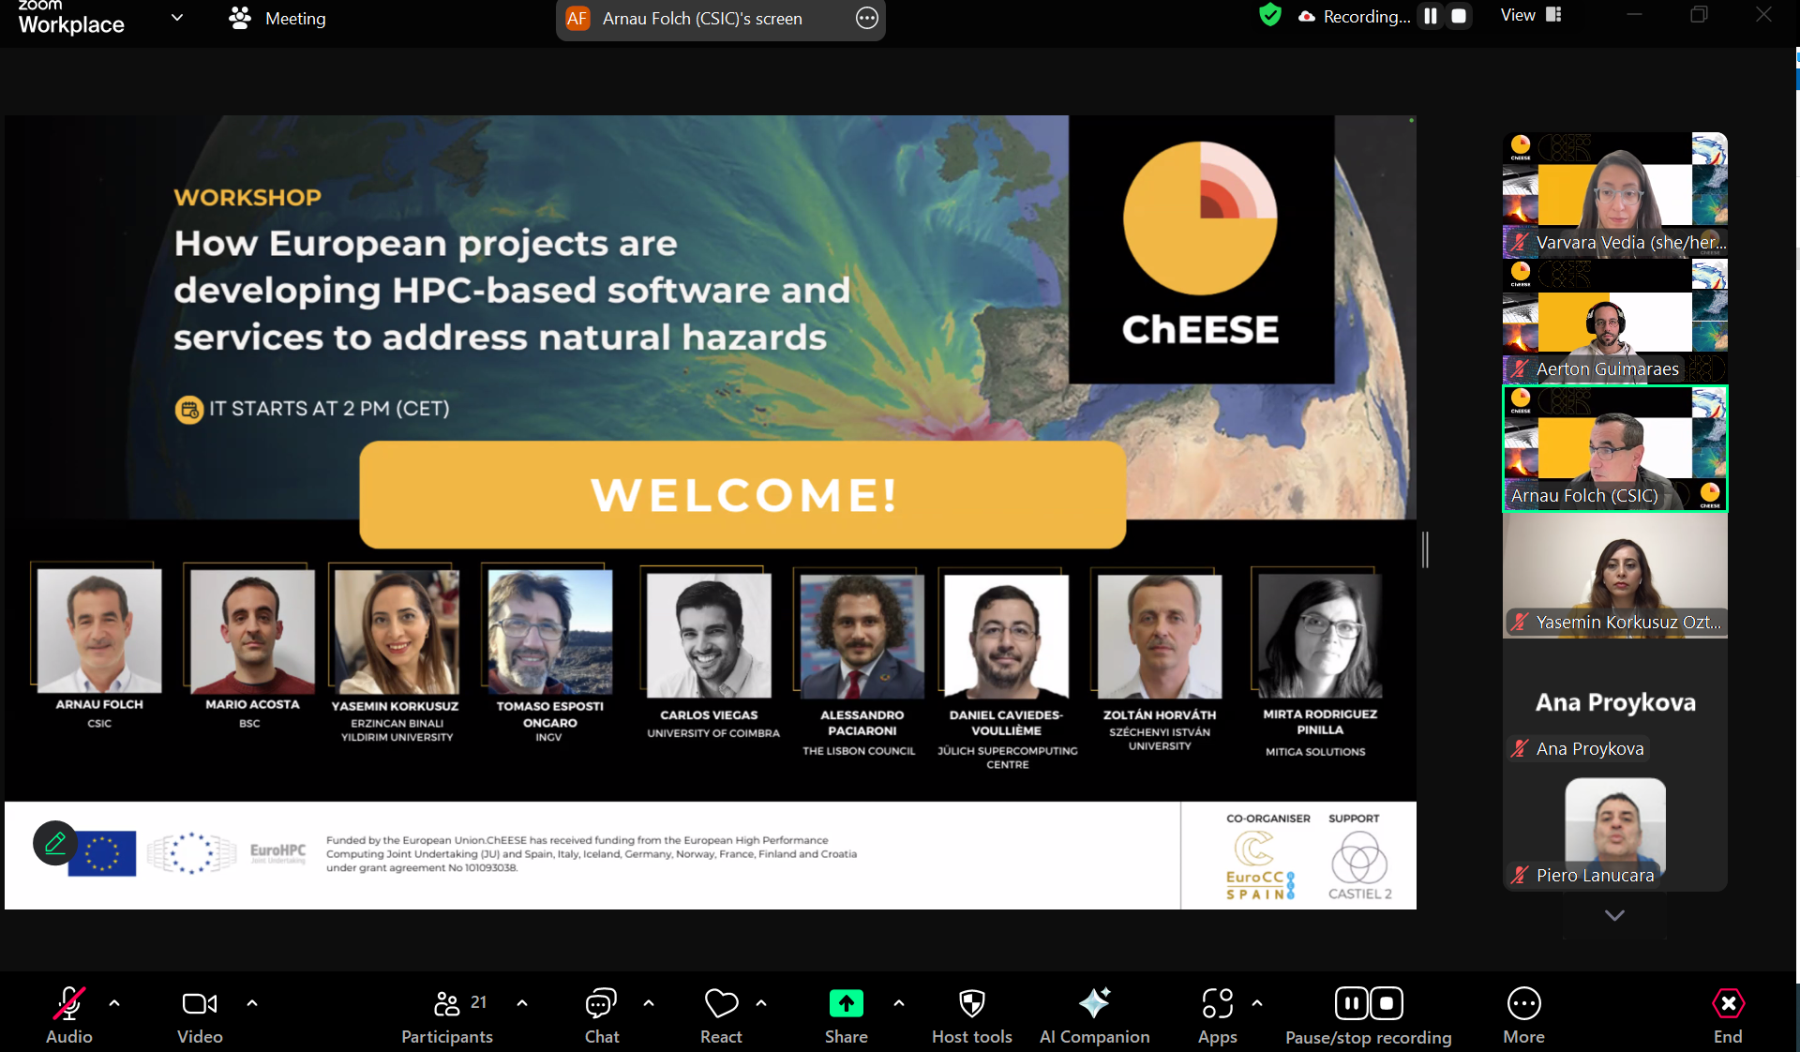Unmute microphone with the Audio button

point(69,1015)
